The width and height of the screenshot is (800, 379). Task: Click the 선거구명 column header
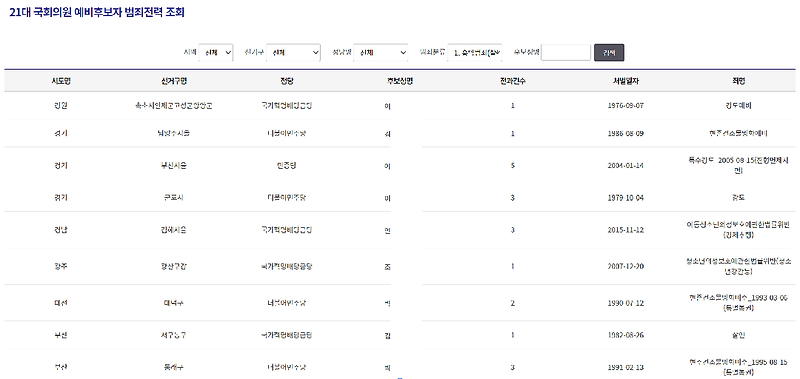pyautogui.click(x=173, y=81)
